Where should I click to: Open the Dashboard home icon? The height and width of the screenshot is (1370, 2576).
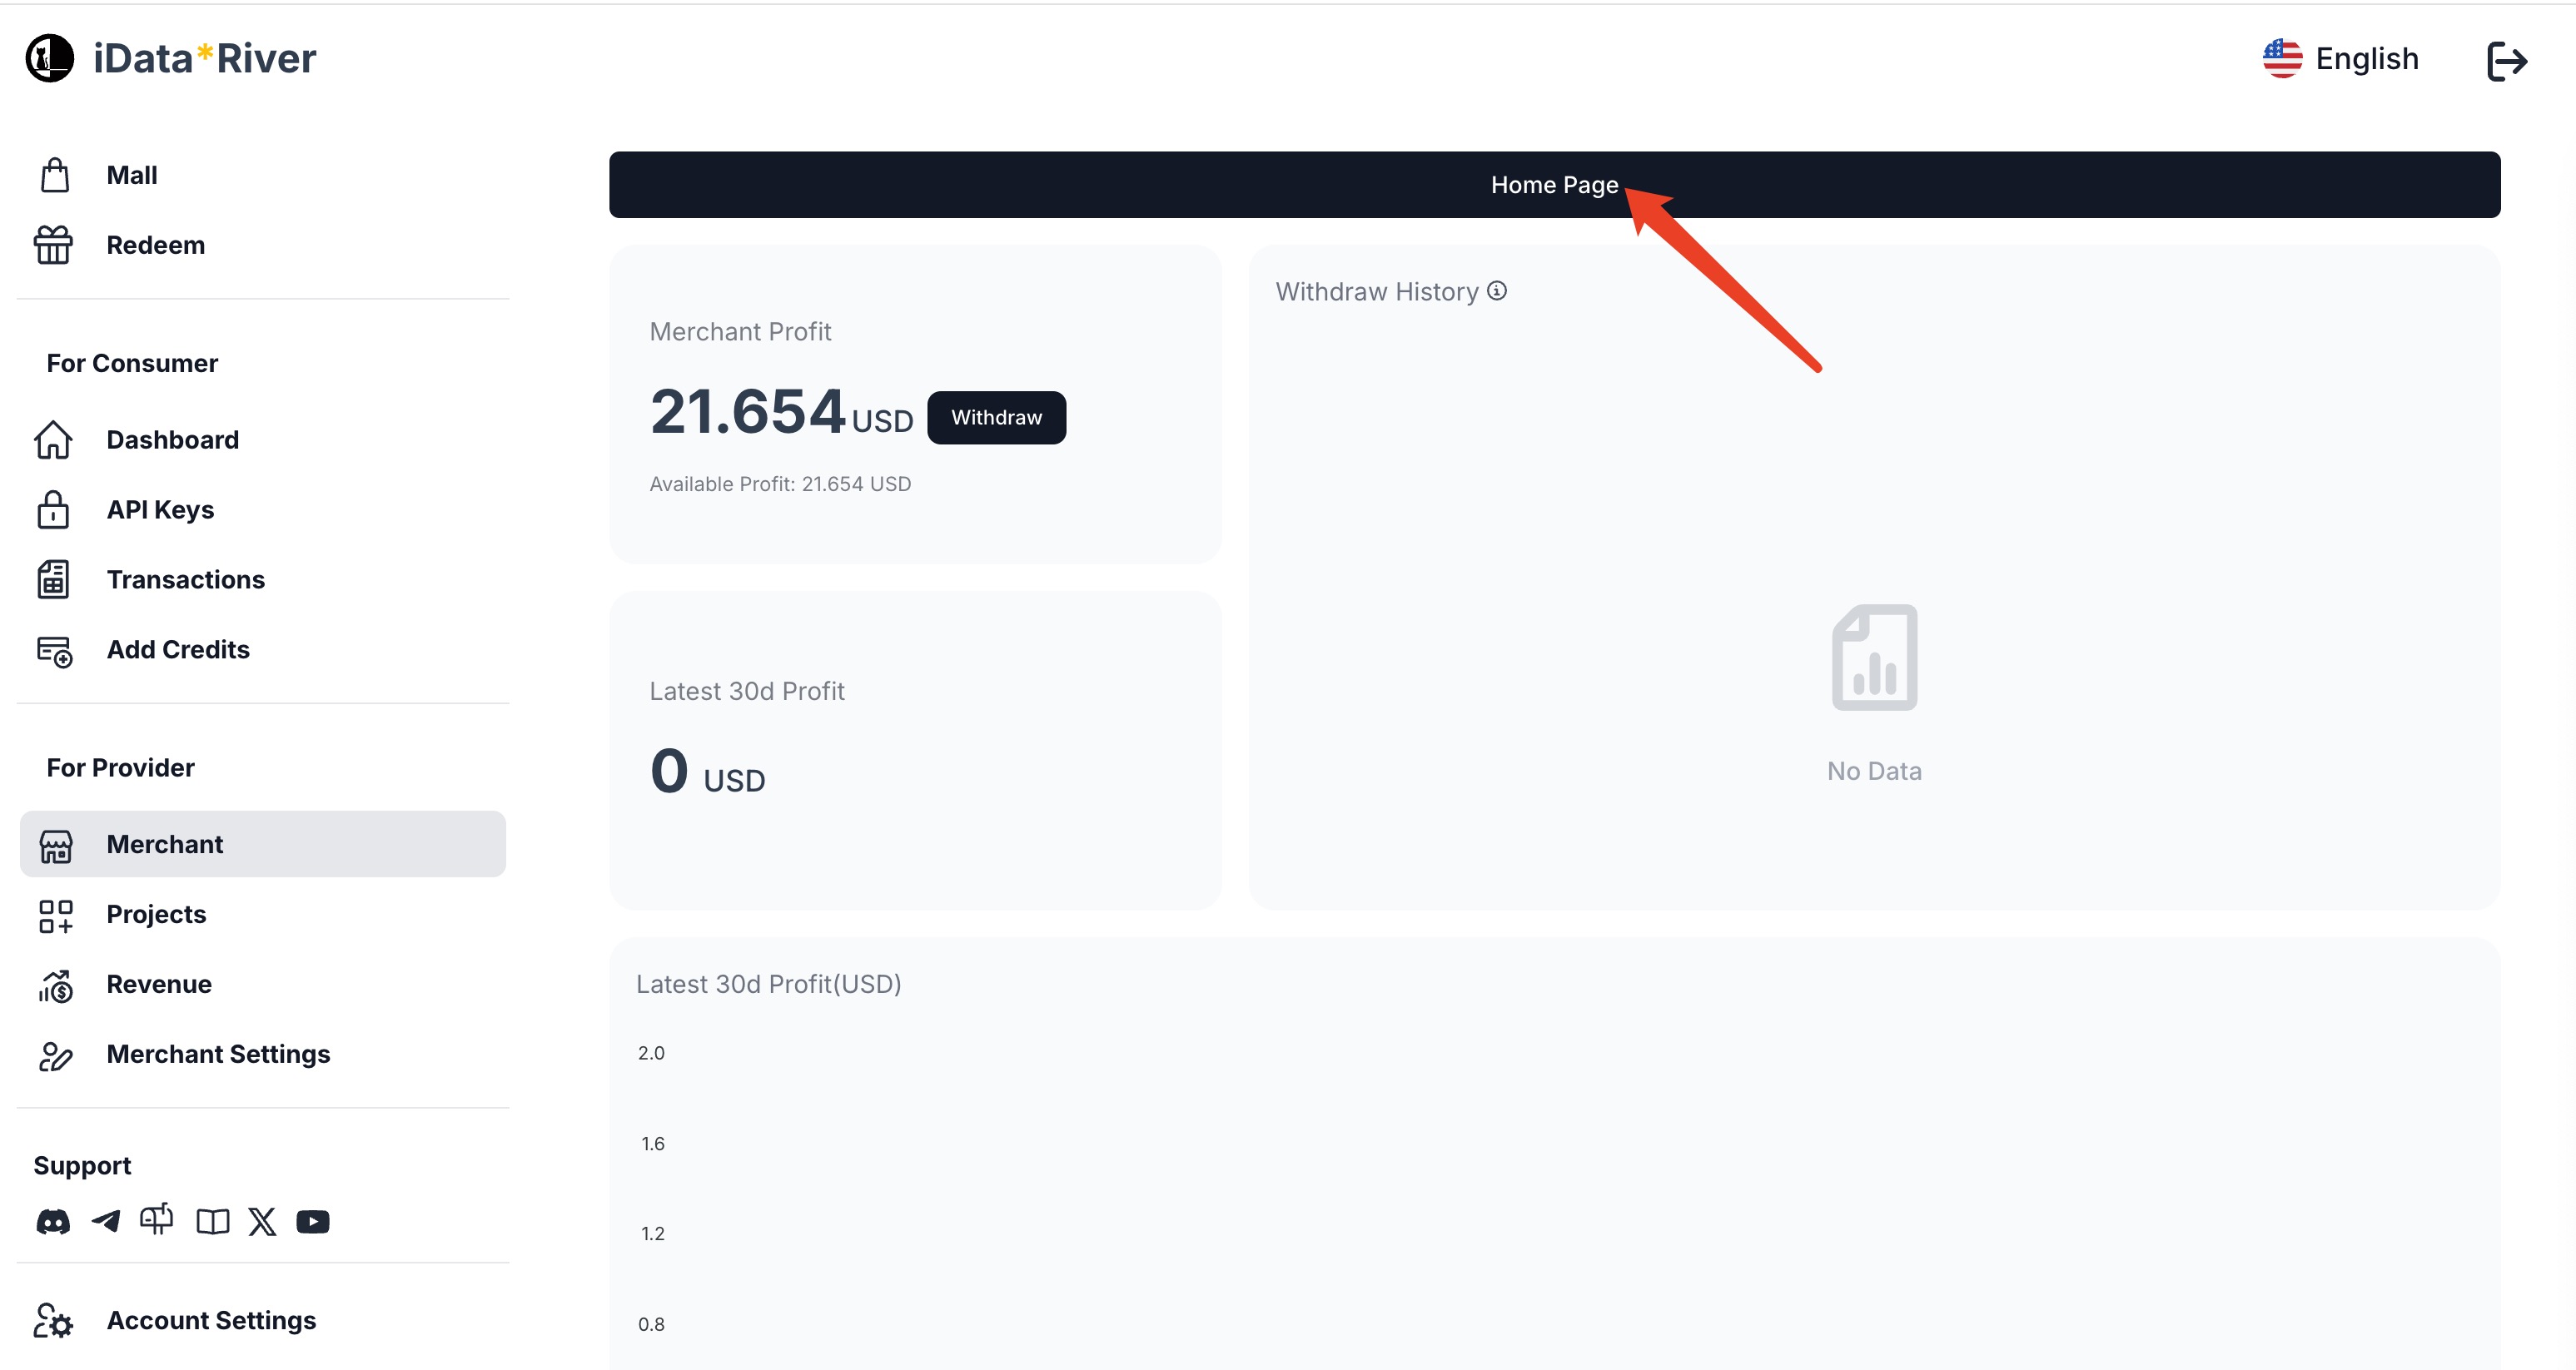pos(51,439)
